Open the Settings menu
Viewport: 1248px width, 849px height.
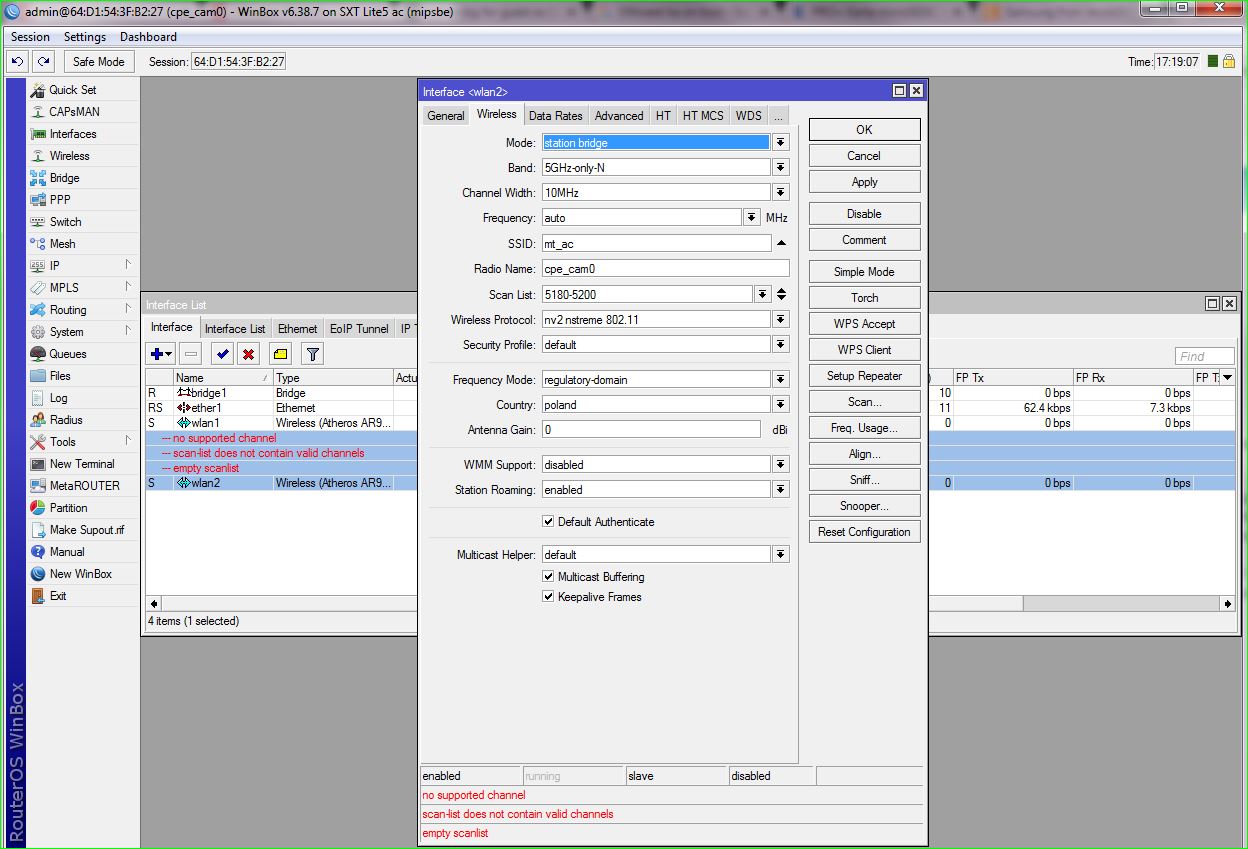click(x=84, y=37)
